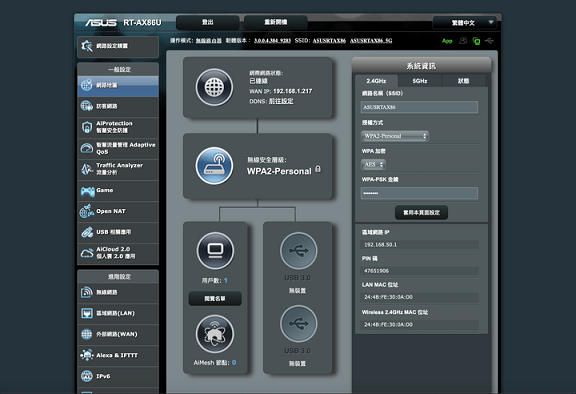Screen dimensions: 576x394
Task: Click the SSID input field ASUSRTAX86
Action: (x=419, y=107)
